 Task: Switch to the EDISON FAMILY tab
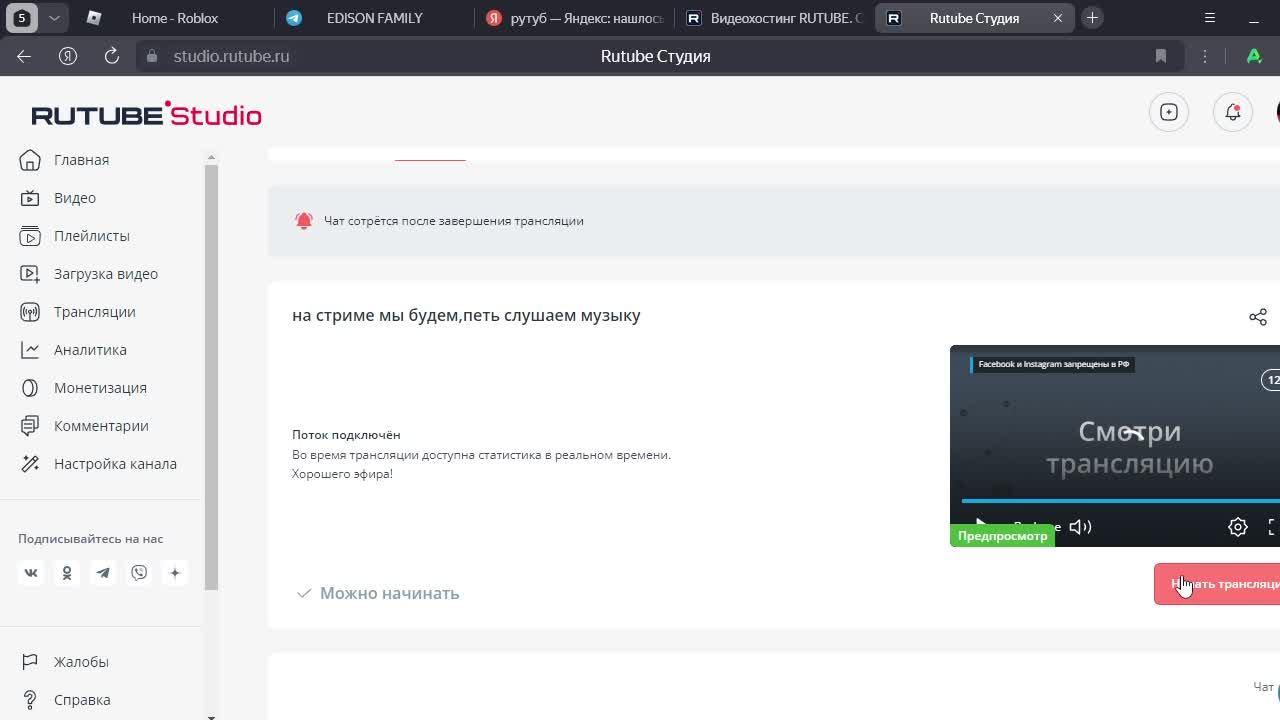374,18
